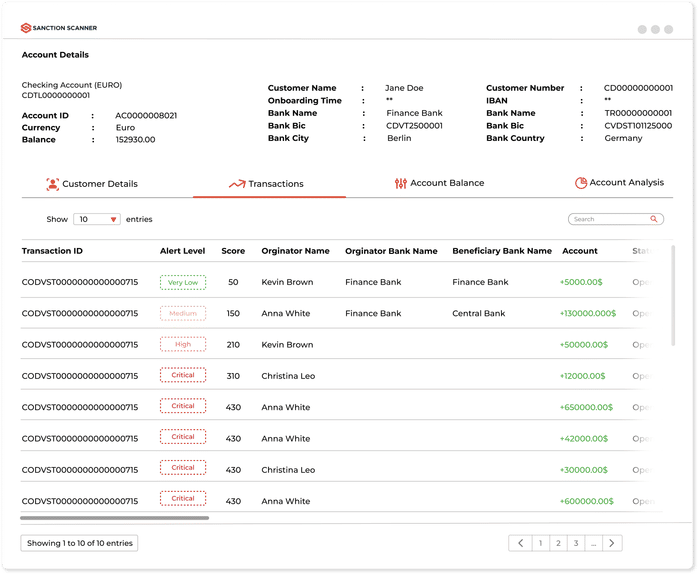Sort by Orginator Bank Name header
Image resolution: width=700 pixels, height=574 pixels.
[x=391, y=251]
